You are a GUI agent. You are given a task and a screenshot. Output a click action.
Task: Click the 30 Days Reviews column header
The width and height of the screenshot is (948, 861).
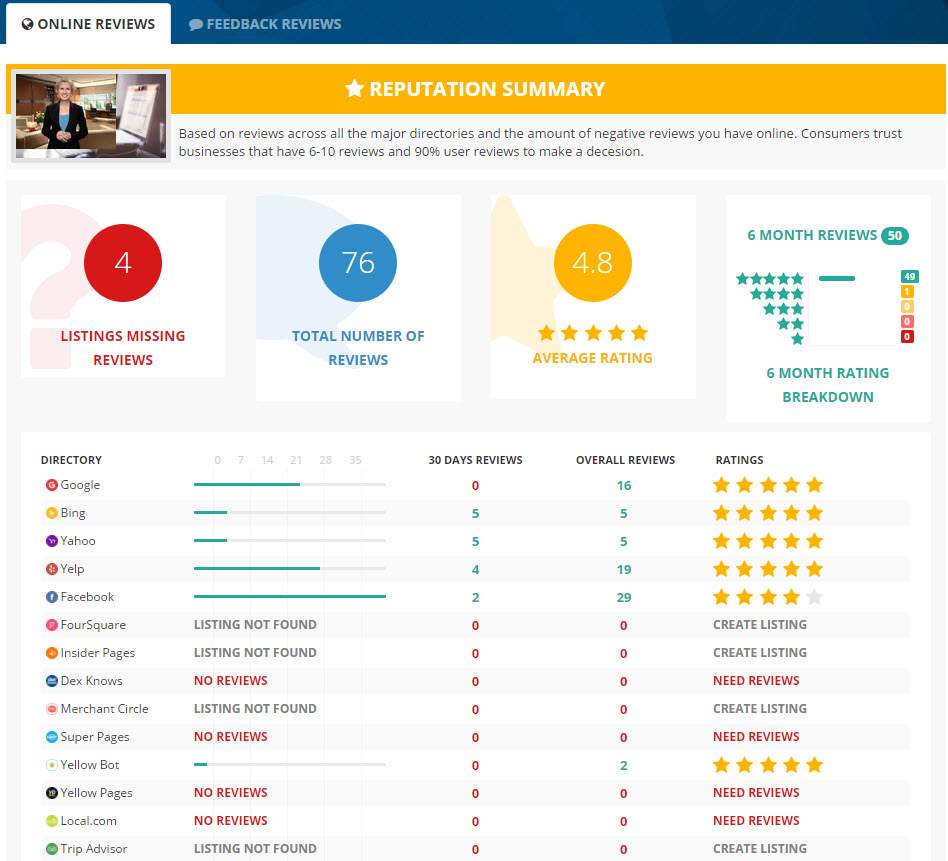pyautogui.click(x=475, y=460)
